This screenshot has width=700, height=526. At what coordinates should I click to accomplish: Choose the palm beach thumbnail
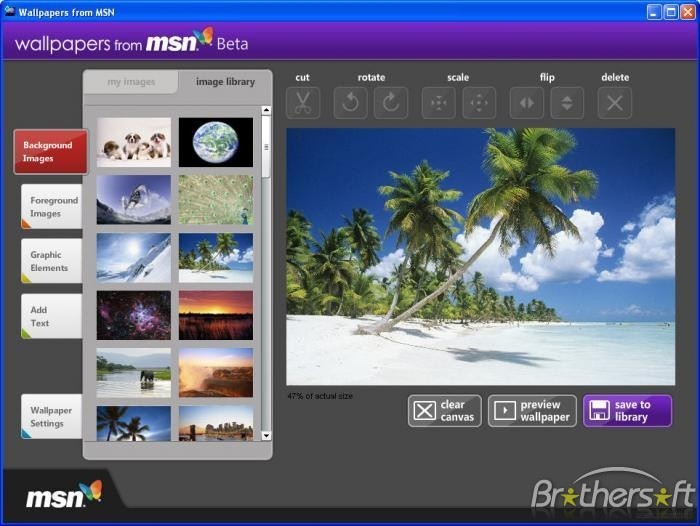tap(216, 258)
